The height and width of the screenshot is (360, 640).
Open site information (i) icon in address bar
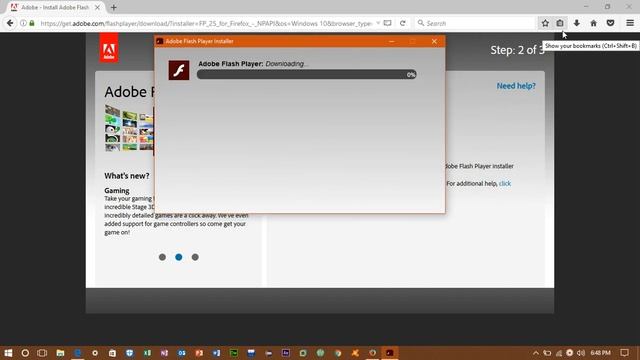pos(23,23)
